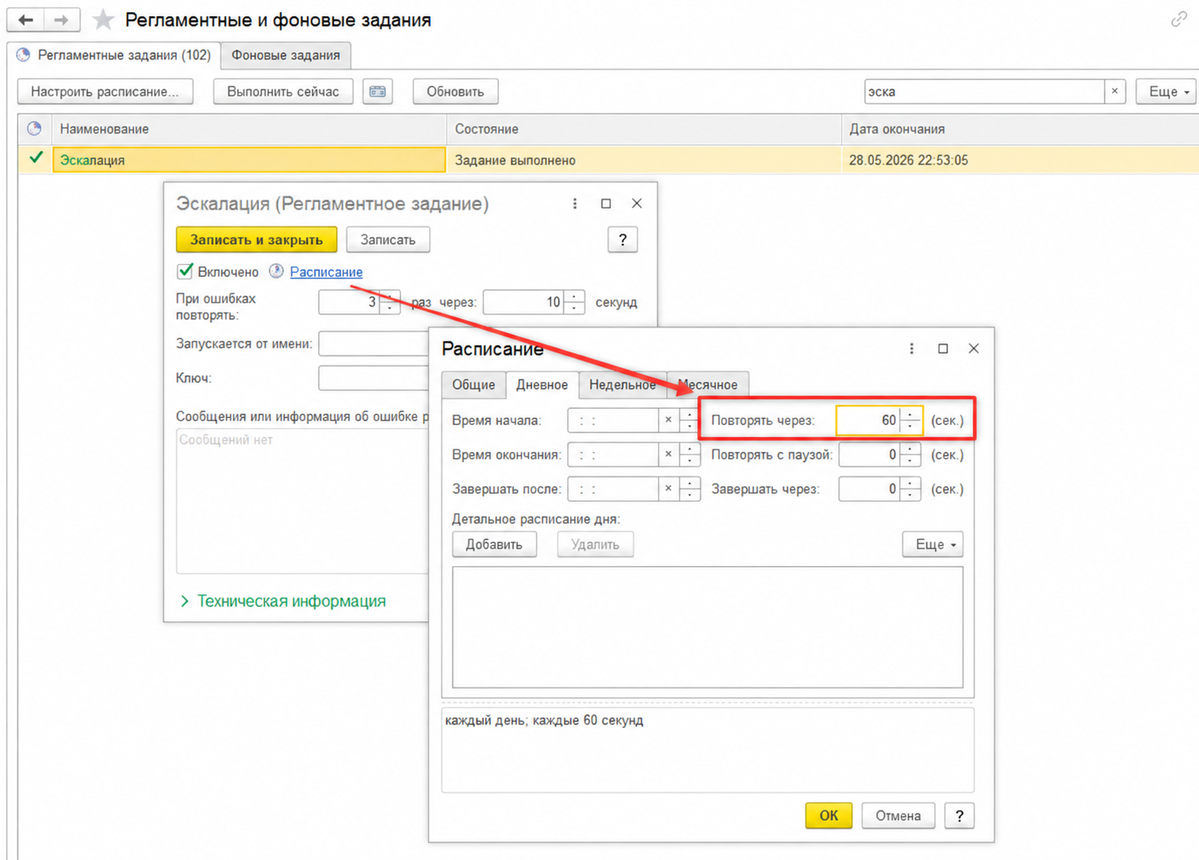The image size is (1199, 860).
Task: Open the 'Расписание' link
Action: (326, 272)
